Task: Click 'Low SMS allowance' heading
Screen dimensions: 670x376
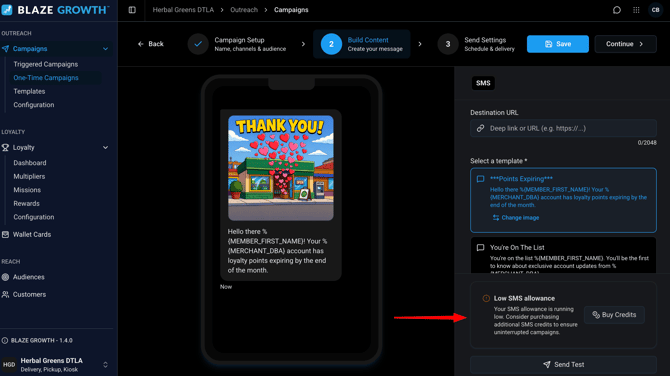Action: [524, 298]
